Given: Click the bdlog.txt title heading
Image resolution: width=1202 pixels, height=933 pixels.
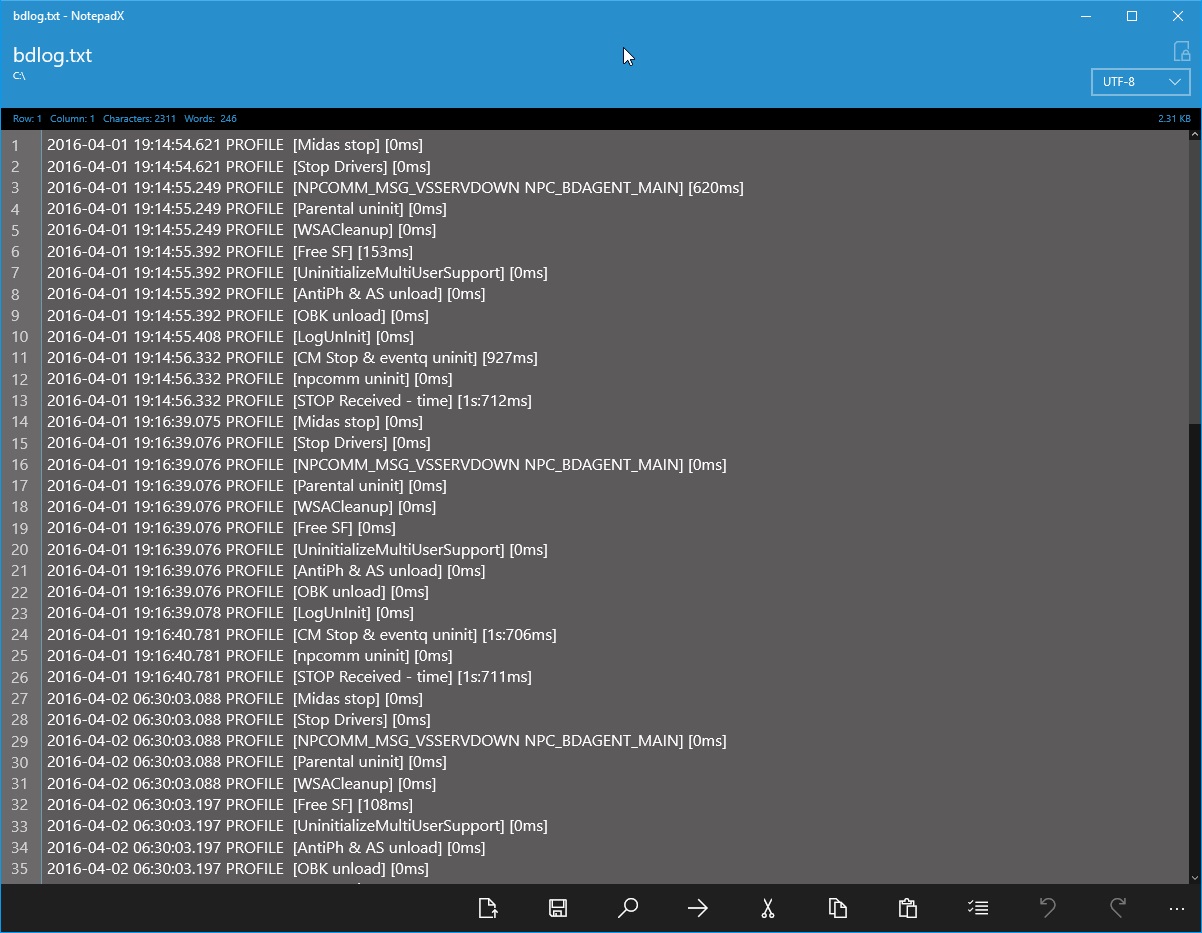Looking at the screenshot, I should tap(52, 55).
